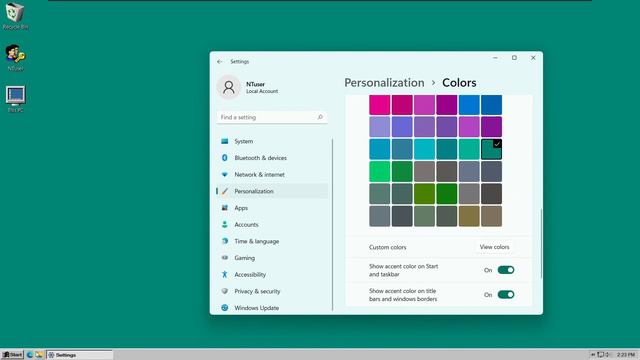Click the View colors button
Viewport: 640px width, 360px height.
(494, 247)
